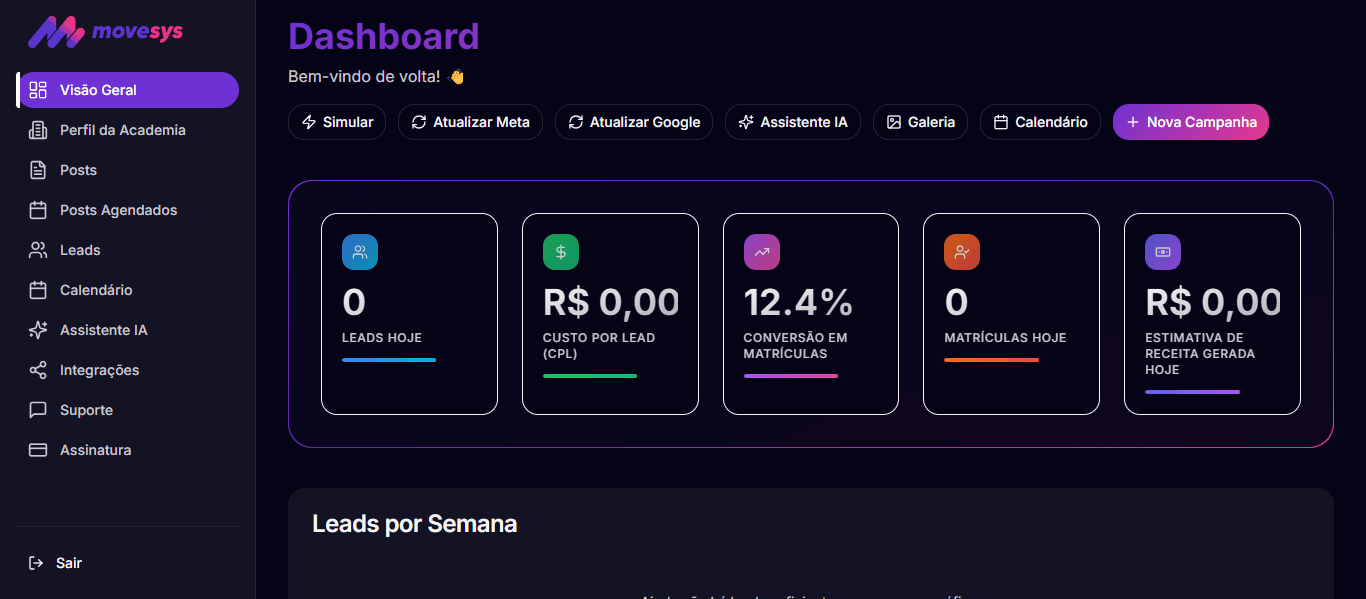Image resolution: width=1366 pixels, height=599 pixels.
Task: Select Integrações in the sidebar
Action: point(99,370)
